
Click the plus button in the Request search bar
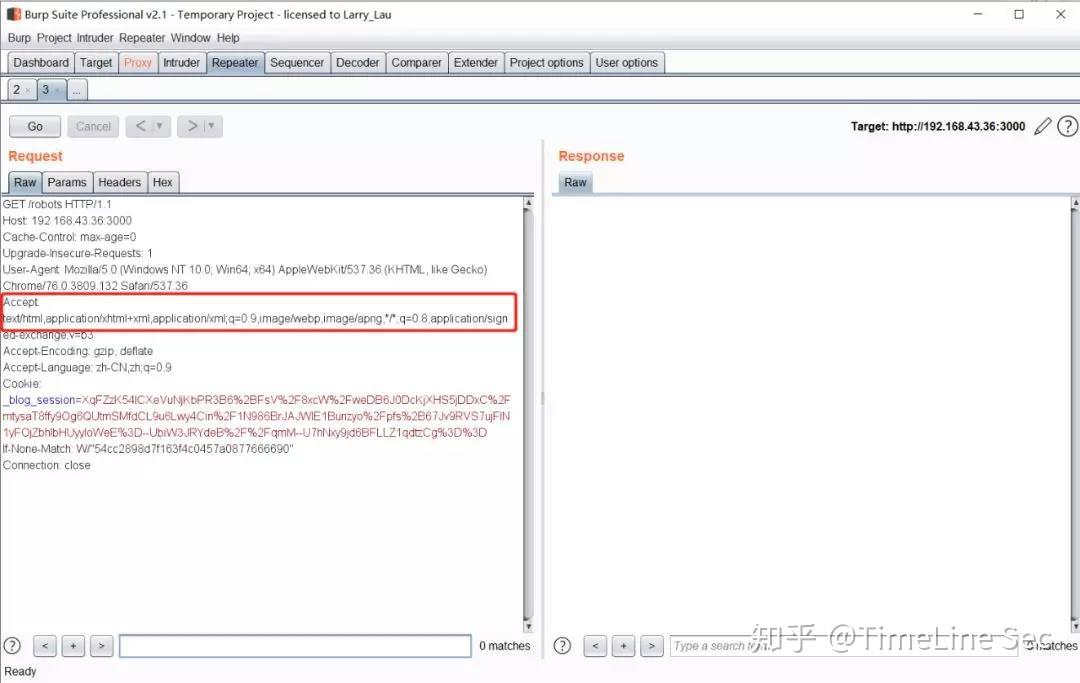[72, 645]
